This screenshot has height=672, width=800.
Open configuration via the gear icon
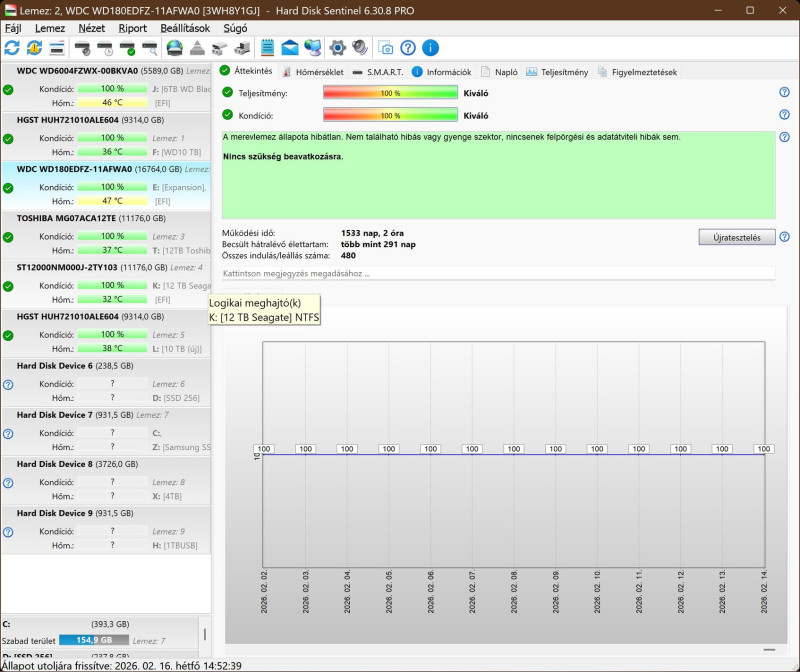click(337, 48)
